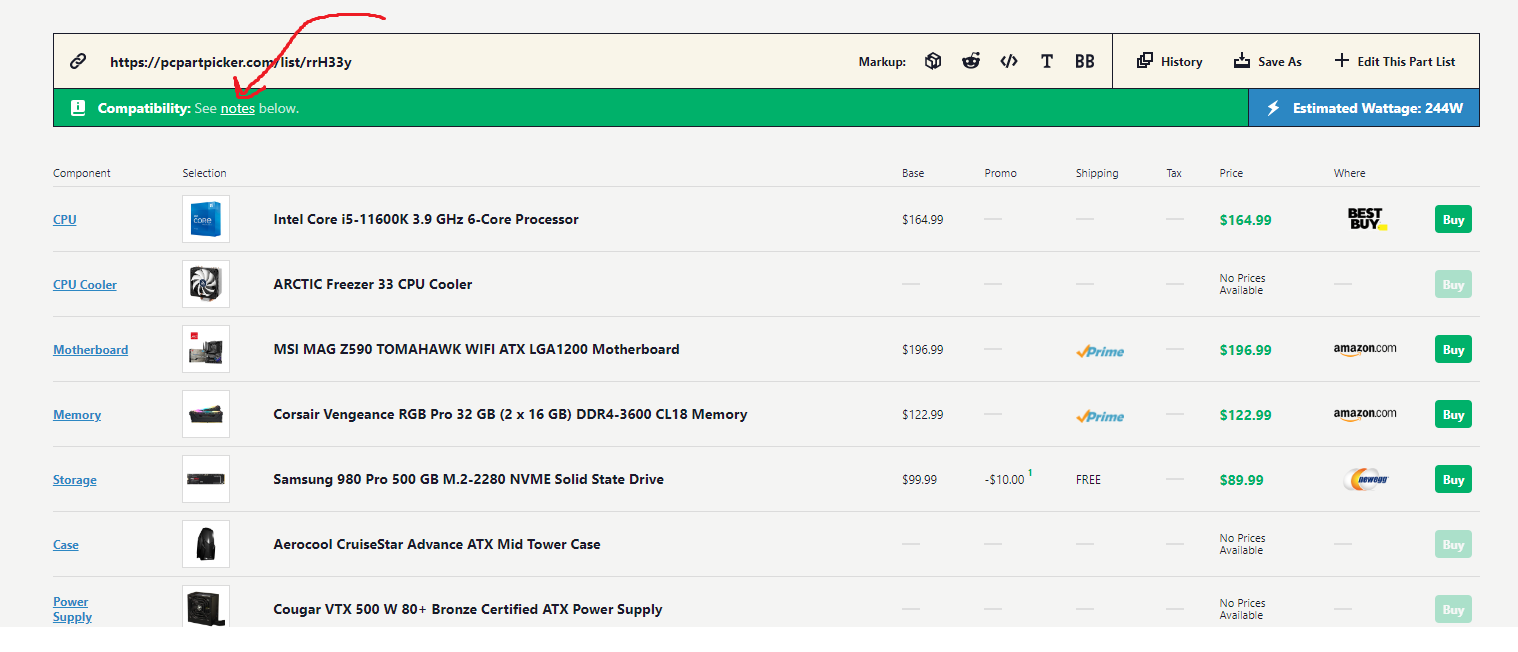This screenshot has height=652, width=1518.
Task: Open list History
Action: point(1170,61)
